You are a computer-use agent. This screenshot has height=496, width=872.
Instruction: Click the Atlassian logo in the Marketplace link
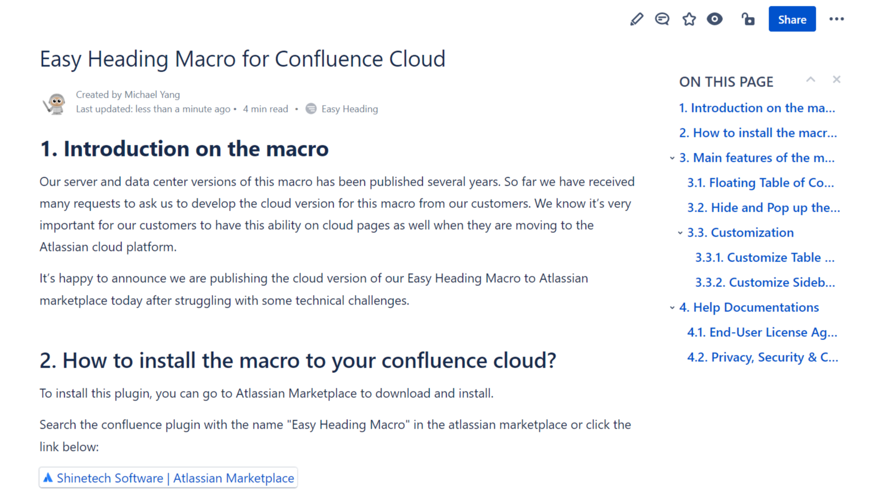48,478
